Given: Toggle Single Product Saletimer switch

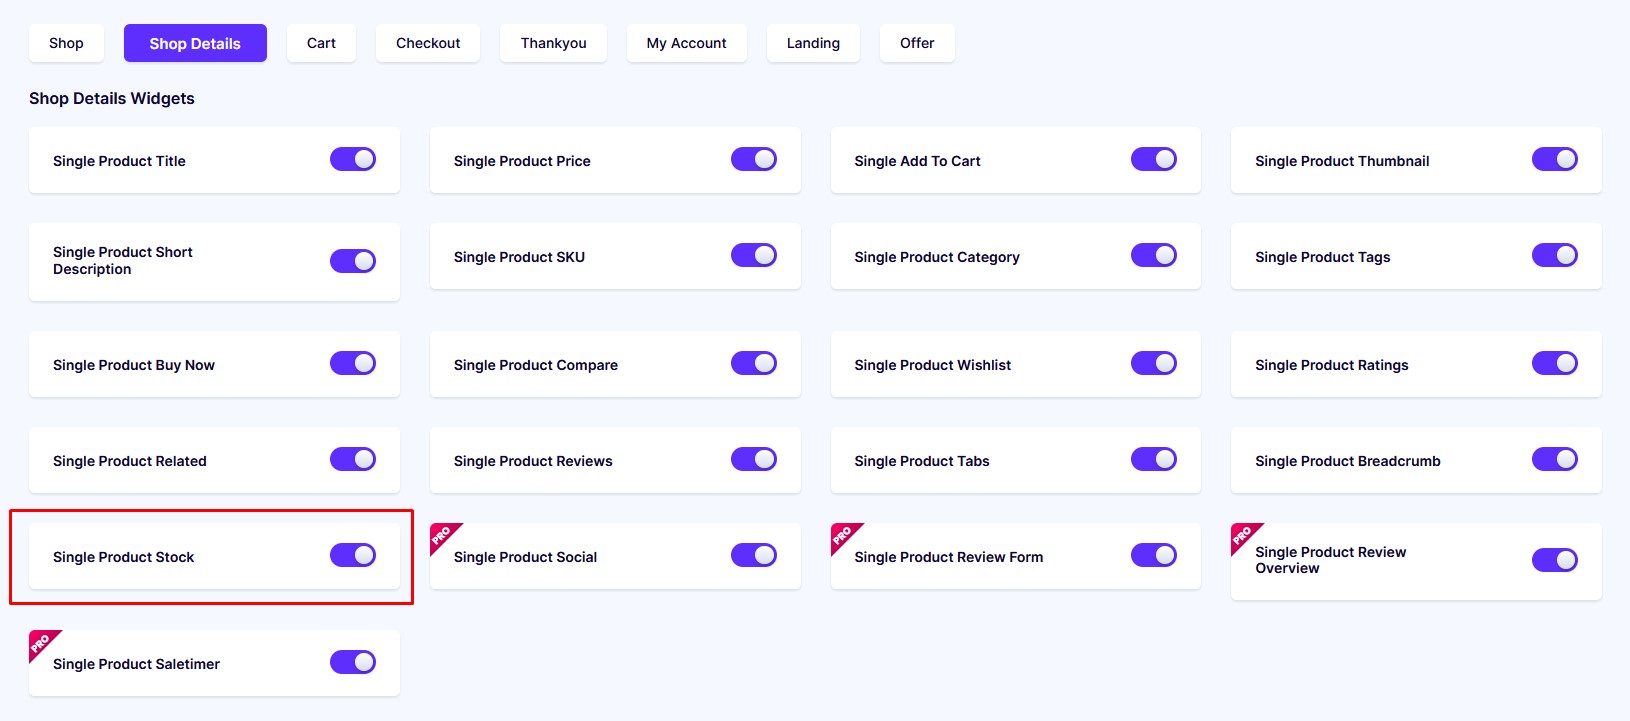Looking at the screenshot, I should (353, 662).
